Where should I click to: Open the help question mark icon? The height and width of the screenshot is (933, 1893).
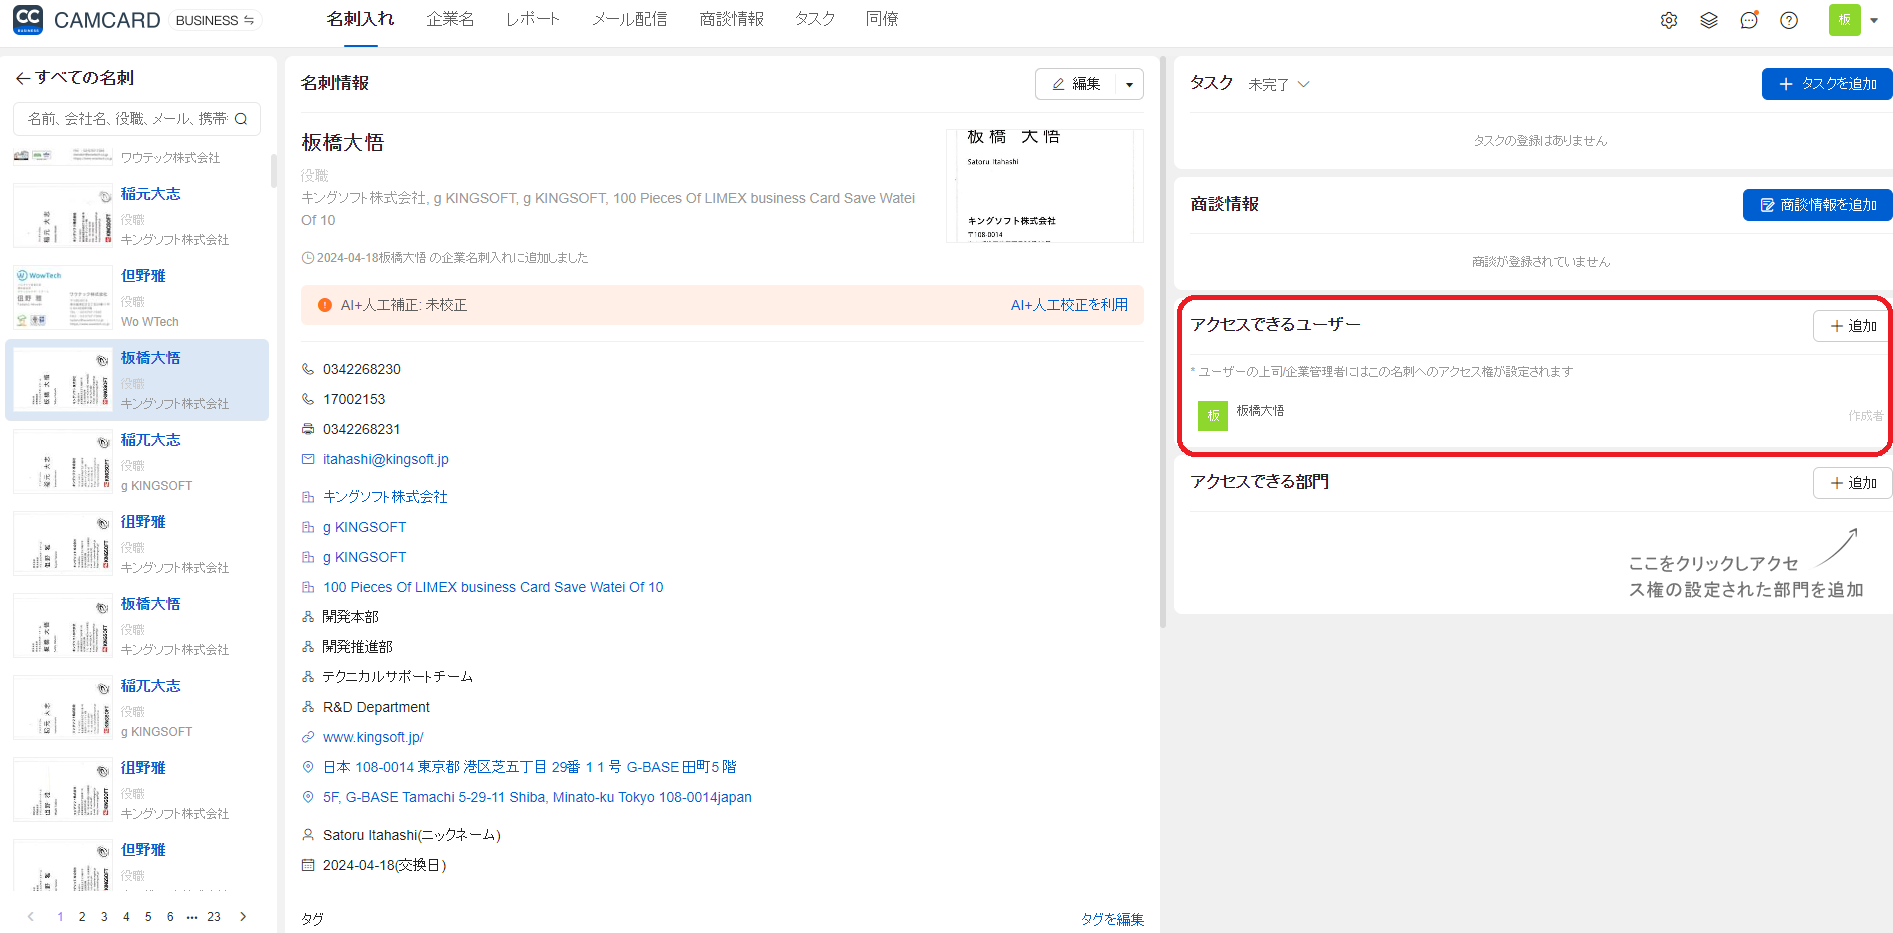tap(1789, 20)
